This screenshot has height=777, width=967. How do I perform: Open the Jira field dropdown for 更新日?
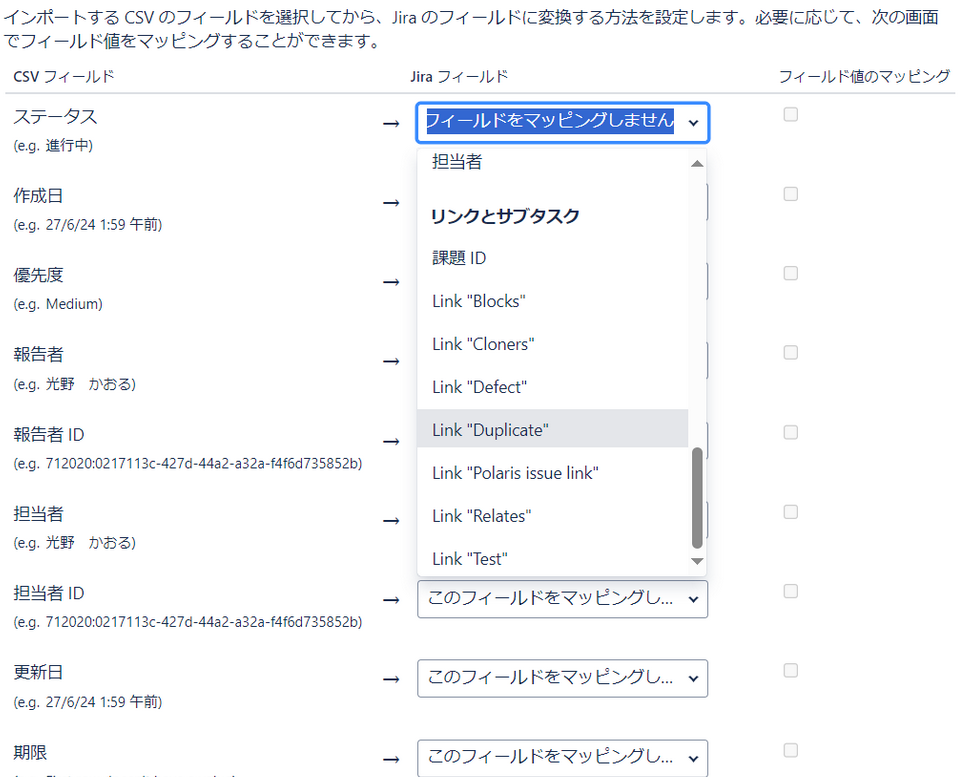tap(562, 678)
